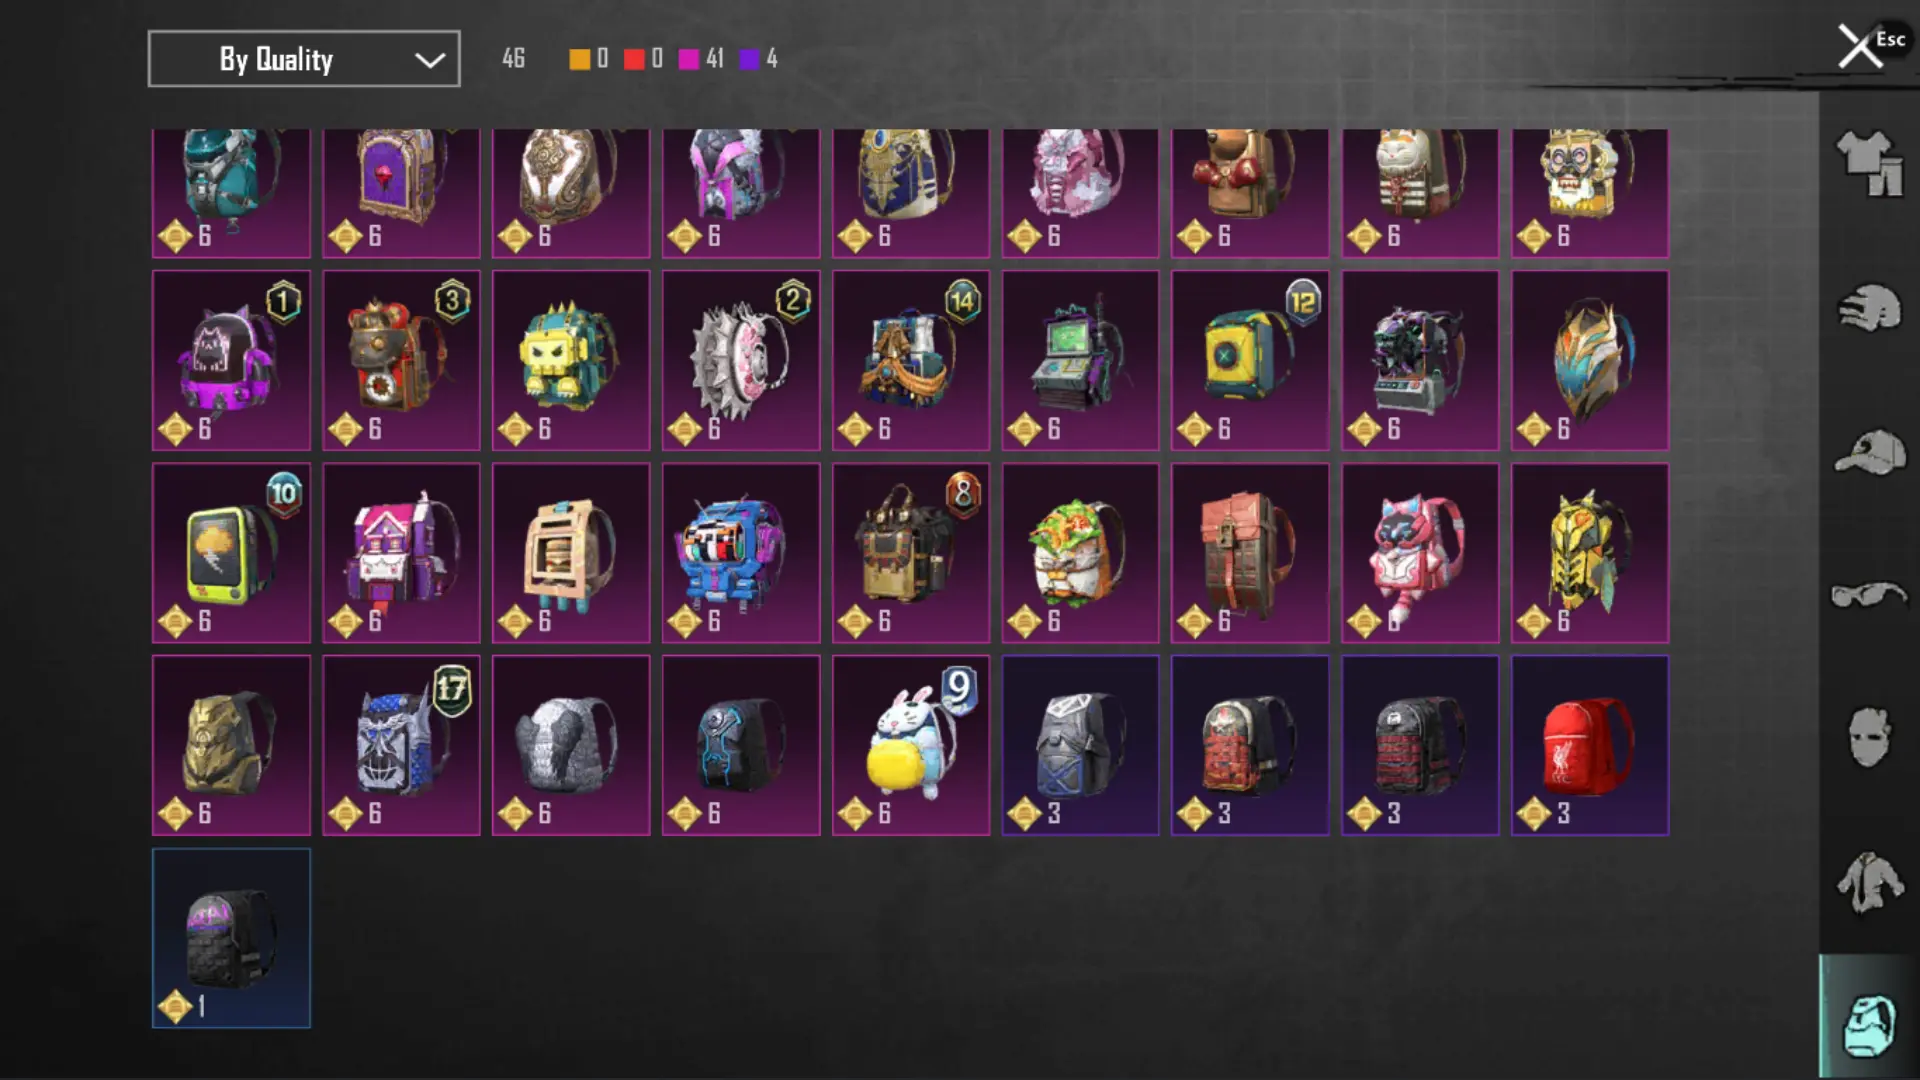1920x1080 pixels.
Task: Choose the arcade machine backpack with green screen
Action: point(1080,360)
